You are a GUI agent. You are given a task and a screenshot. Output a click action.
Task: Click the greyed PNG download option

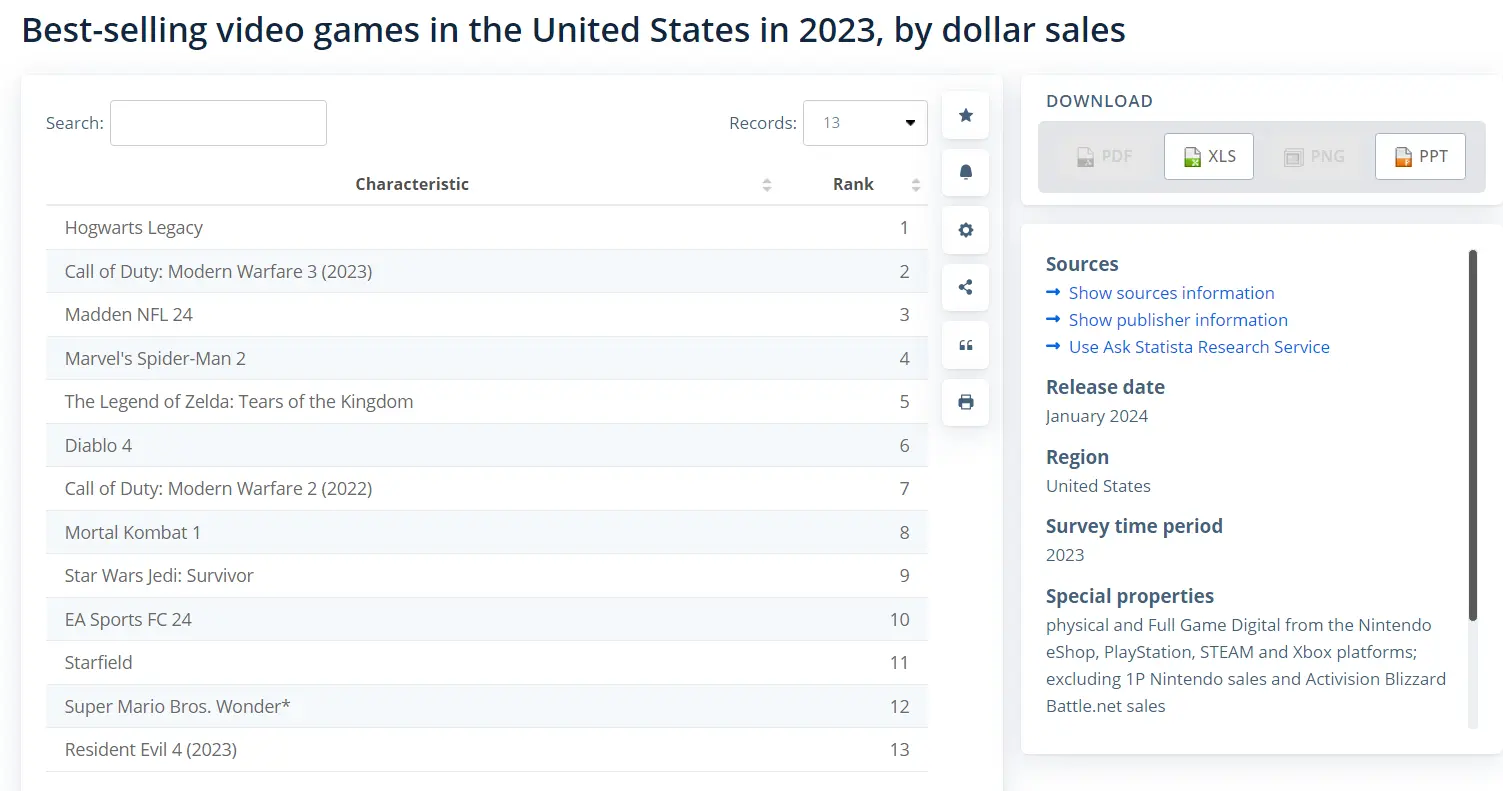click(1315, 156)
